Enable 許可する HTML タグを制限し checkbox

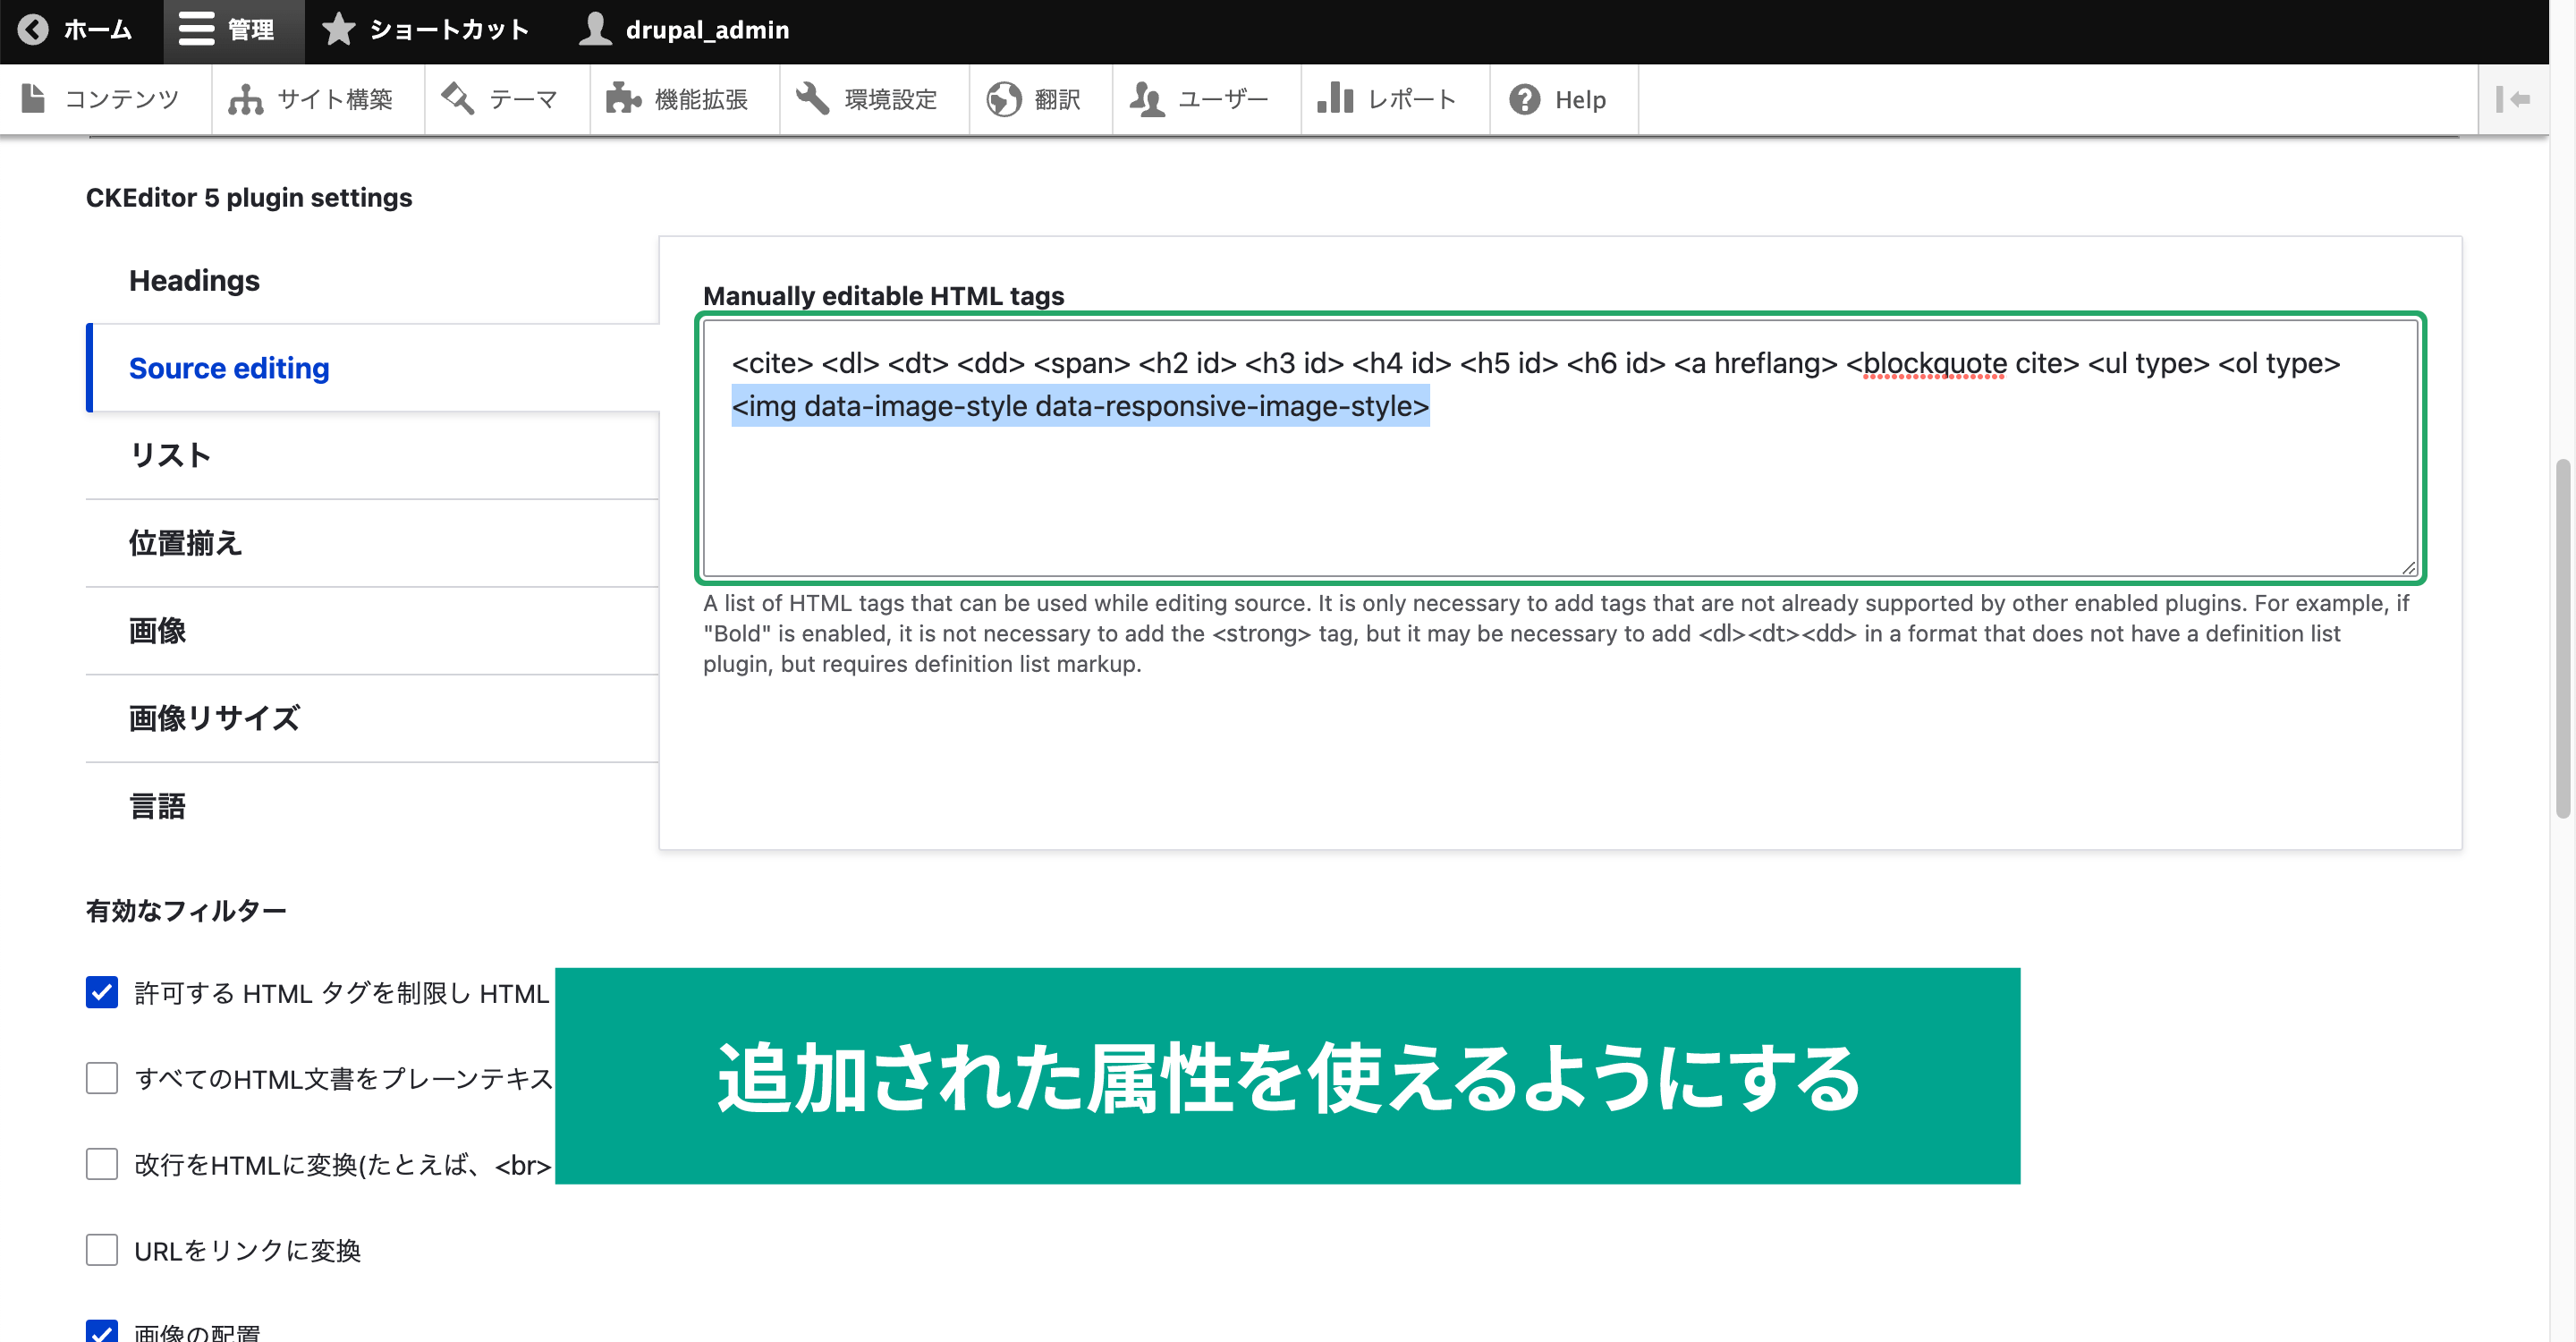pyautogui.click(x=102, y=990)
